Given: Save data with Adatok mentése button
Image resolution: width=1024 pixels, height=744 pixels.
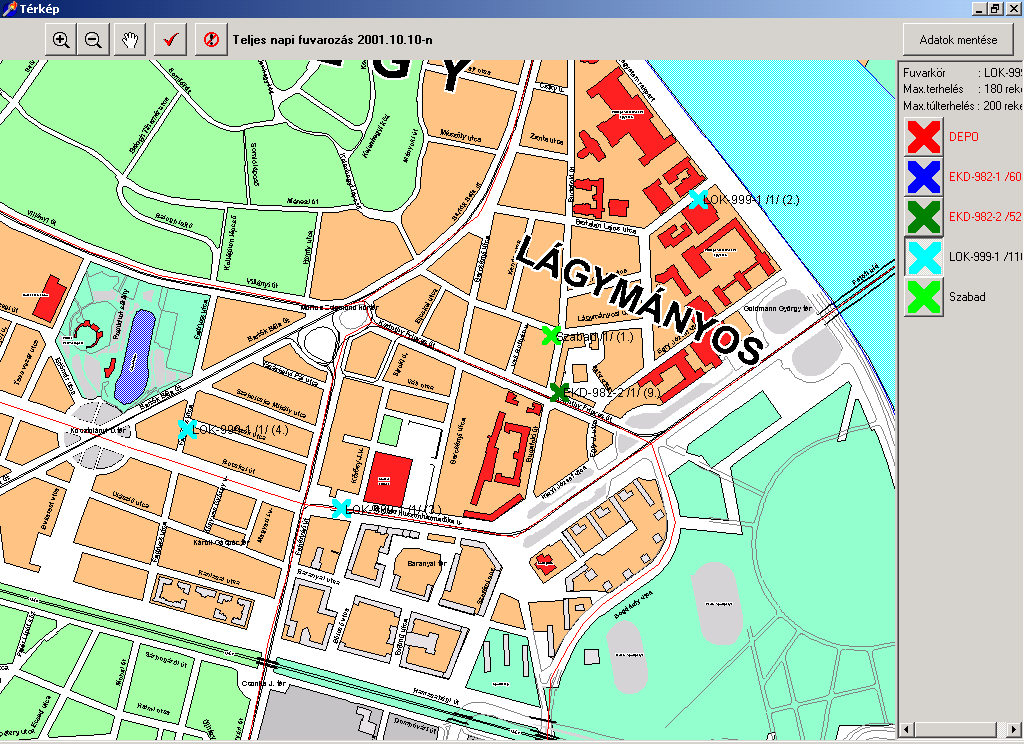Looking at the screenshot, I should (958, 40).
